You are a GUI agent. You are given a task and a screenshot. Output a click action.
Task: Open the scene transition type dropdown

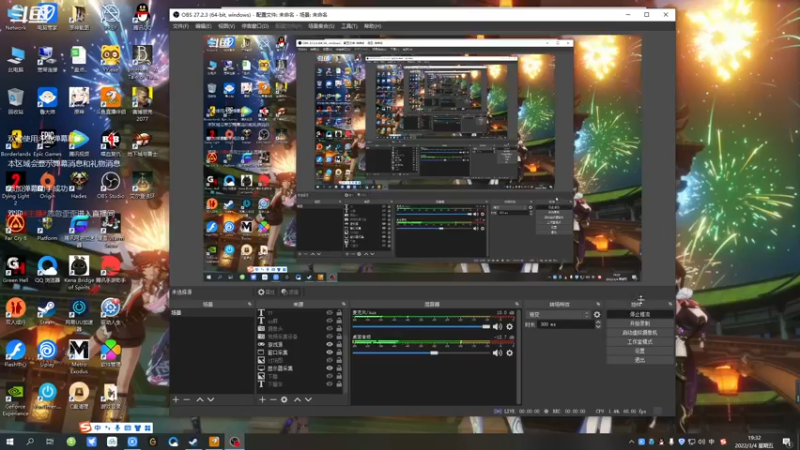(x=558, y=315)
